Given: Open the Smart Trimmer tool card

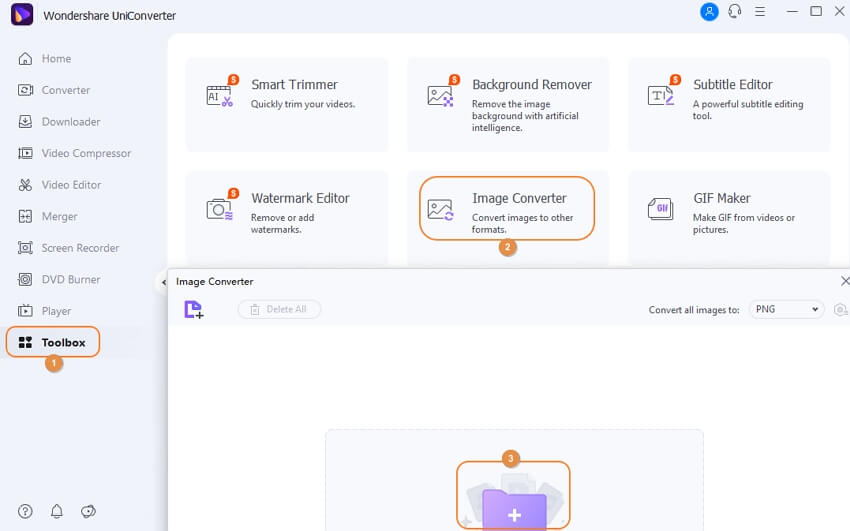Looking at the screenshot, I should click(x=287, y=105).
